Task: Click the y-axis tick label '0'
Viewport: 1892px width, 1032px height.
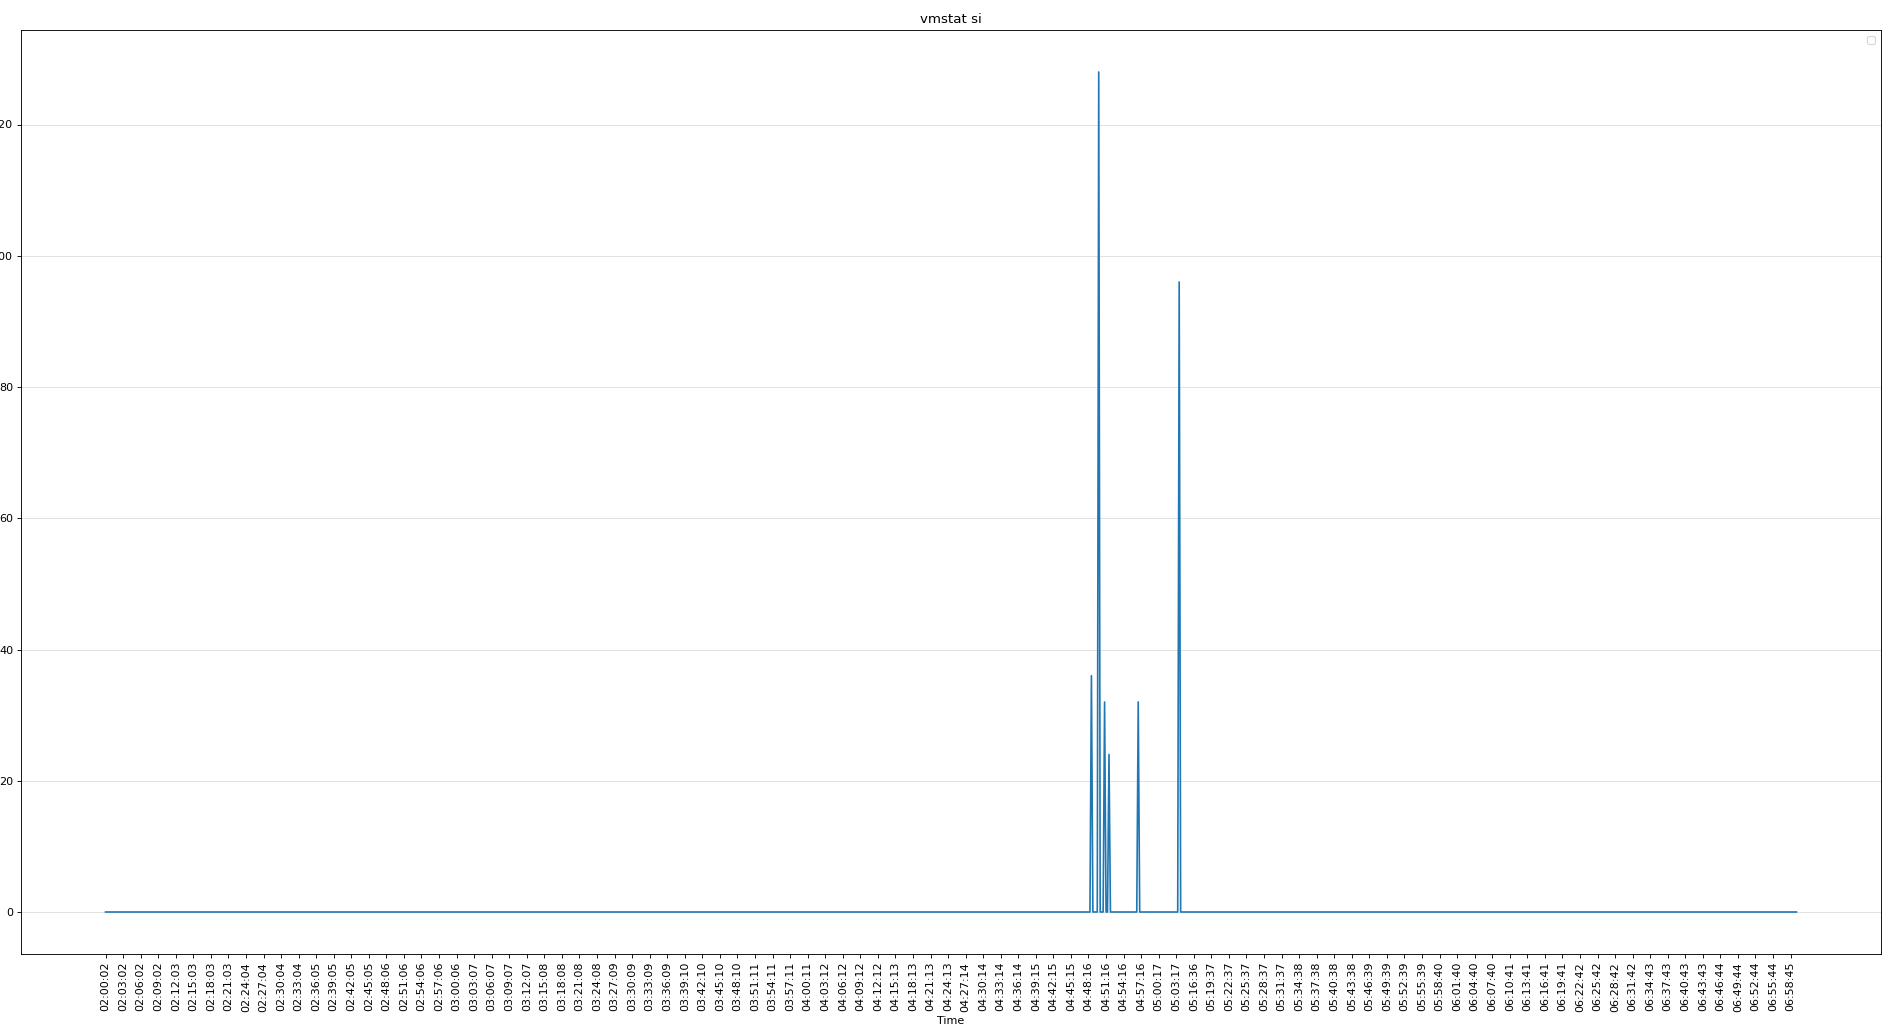Action: point(10,912)
